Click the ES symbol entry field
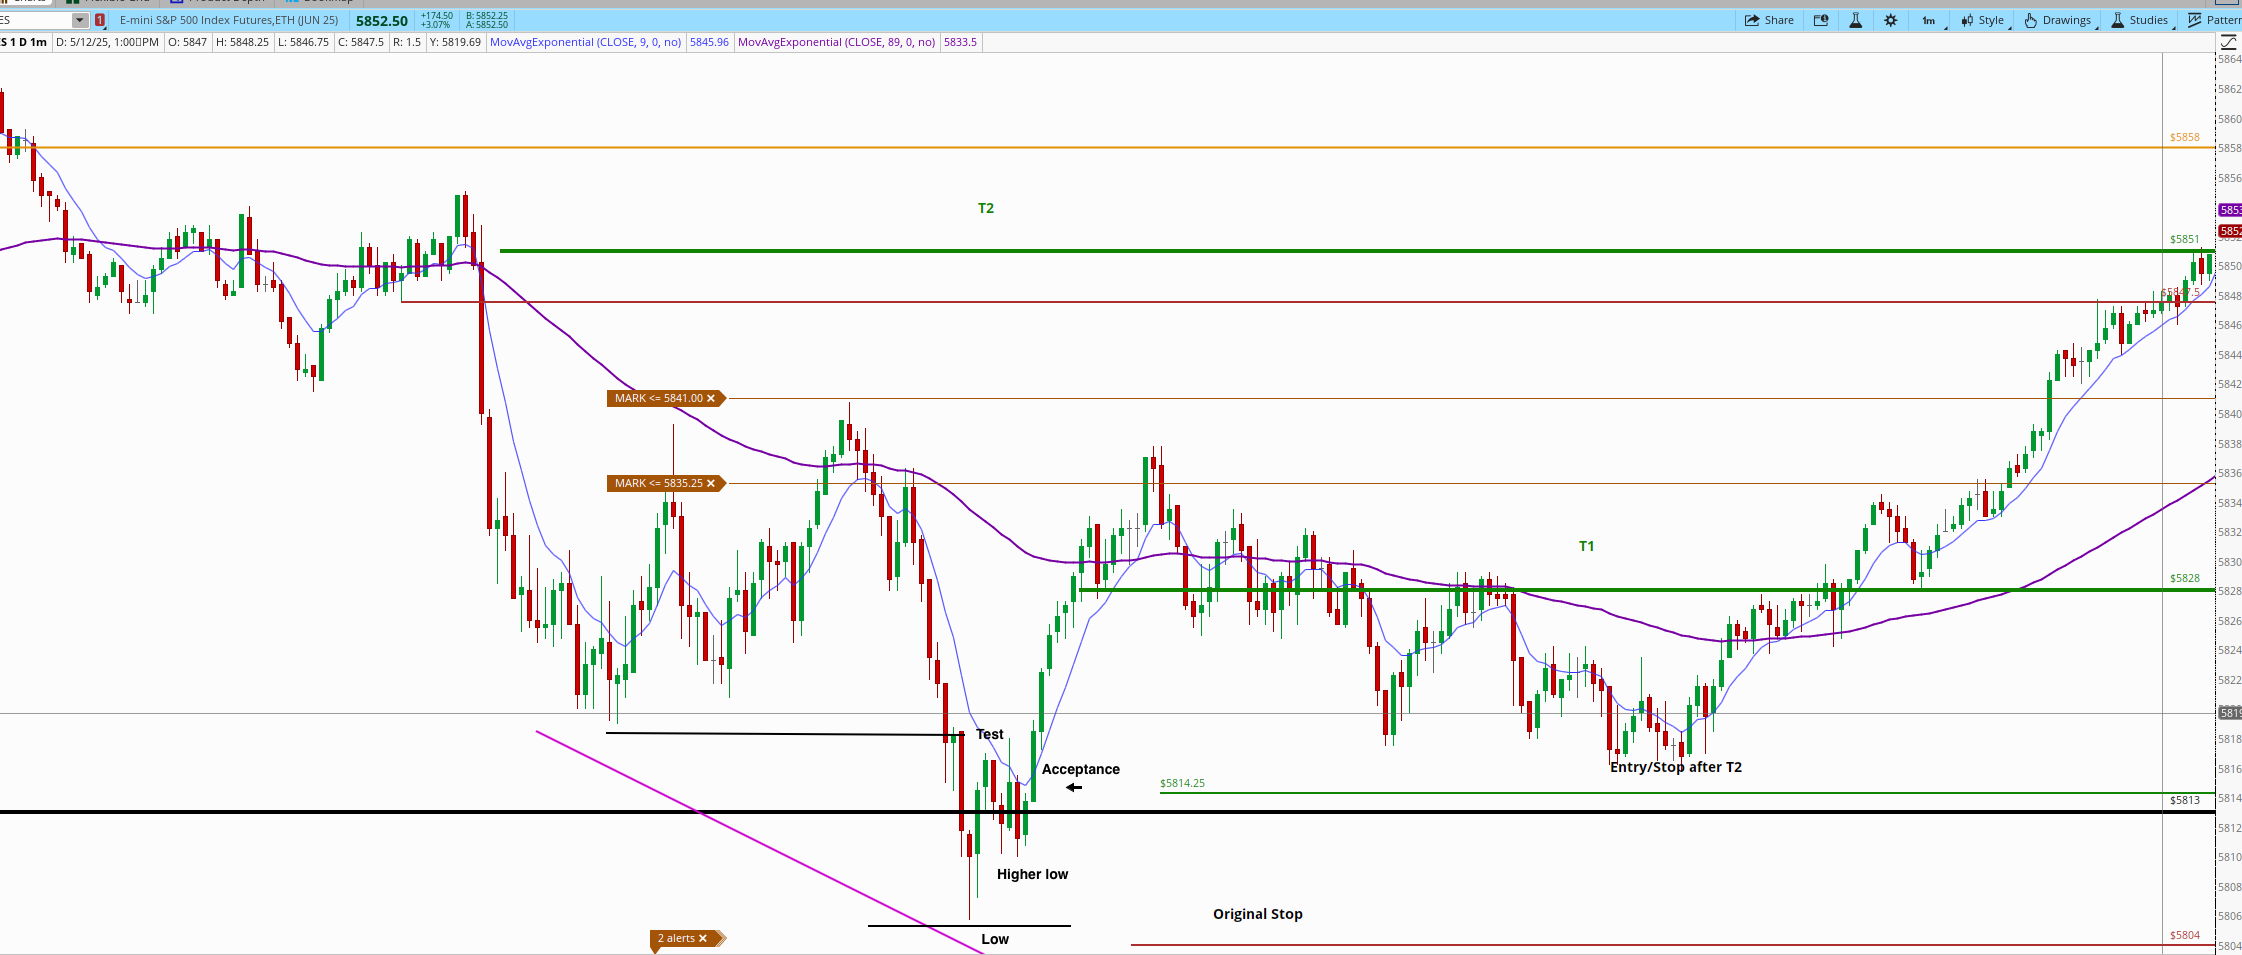 (x=36, y=20)
